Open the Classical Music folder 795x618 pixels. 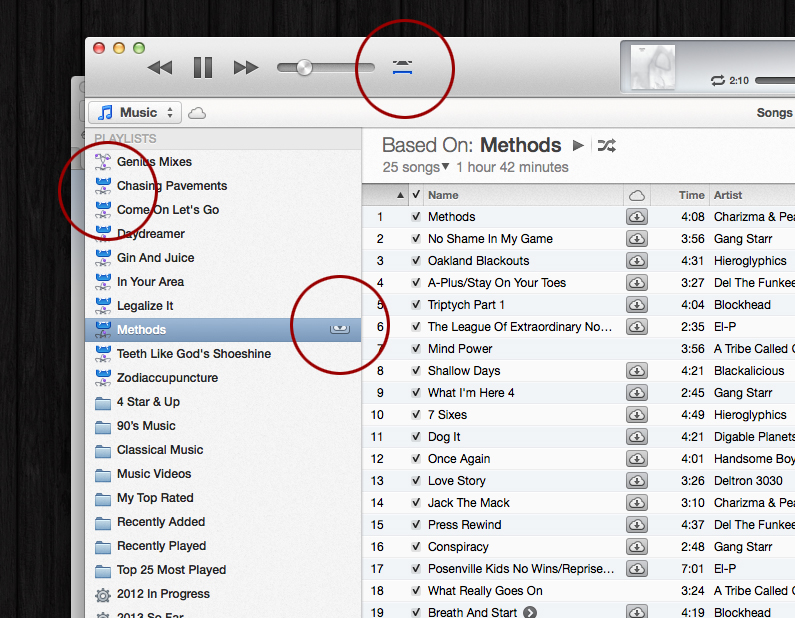223,450
